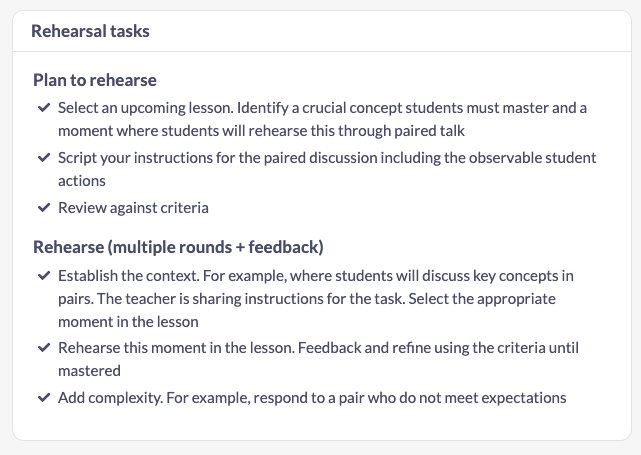
Task: Click the word "actions" under Script instructions
Action: 82,182
